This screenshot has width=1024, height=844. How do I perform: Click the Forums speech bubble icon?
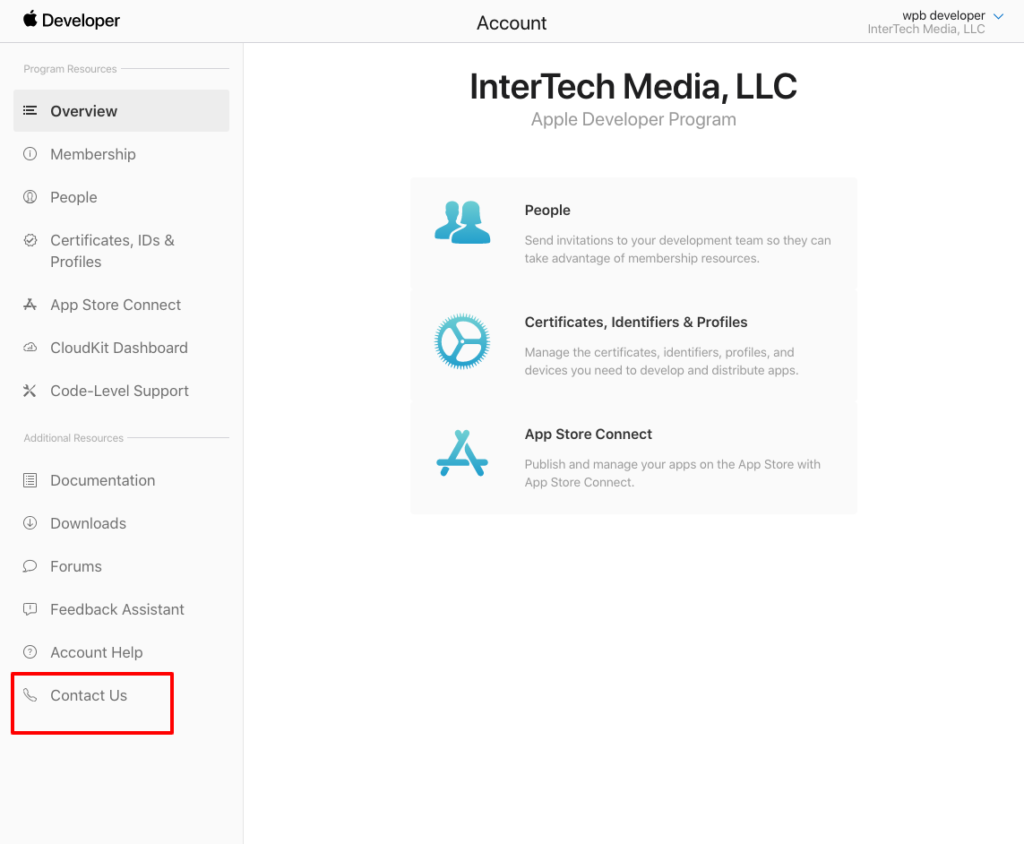tap(30, 566)
